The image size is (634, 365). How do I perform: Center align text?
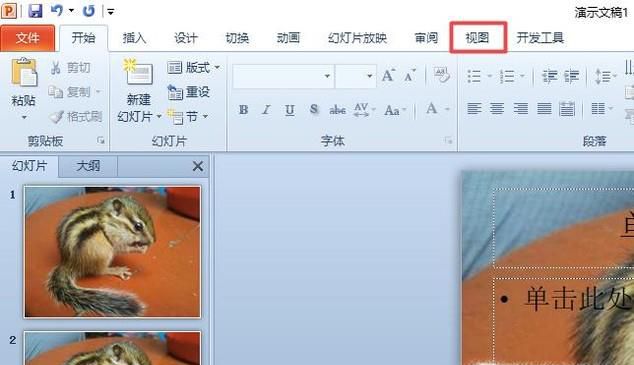click(497, 109)
